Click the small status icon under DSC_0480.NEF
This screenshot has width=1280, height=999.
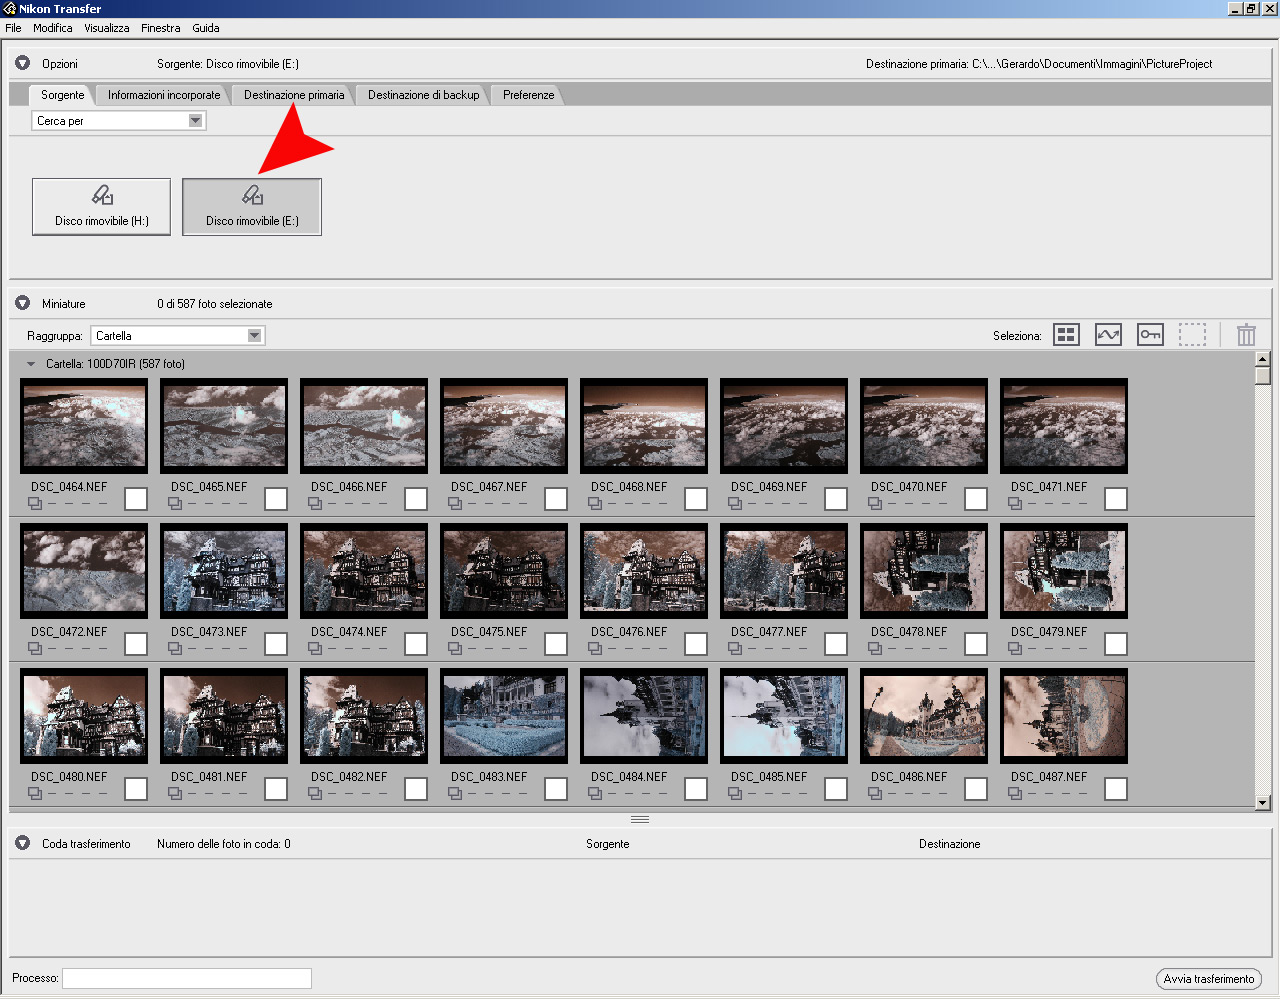coord(35,793)
